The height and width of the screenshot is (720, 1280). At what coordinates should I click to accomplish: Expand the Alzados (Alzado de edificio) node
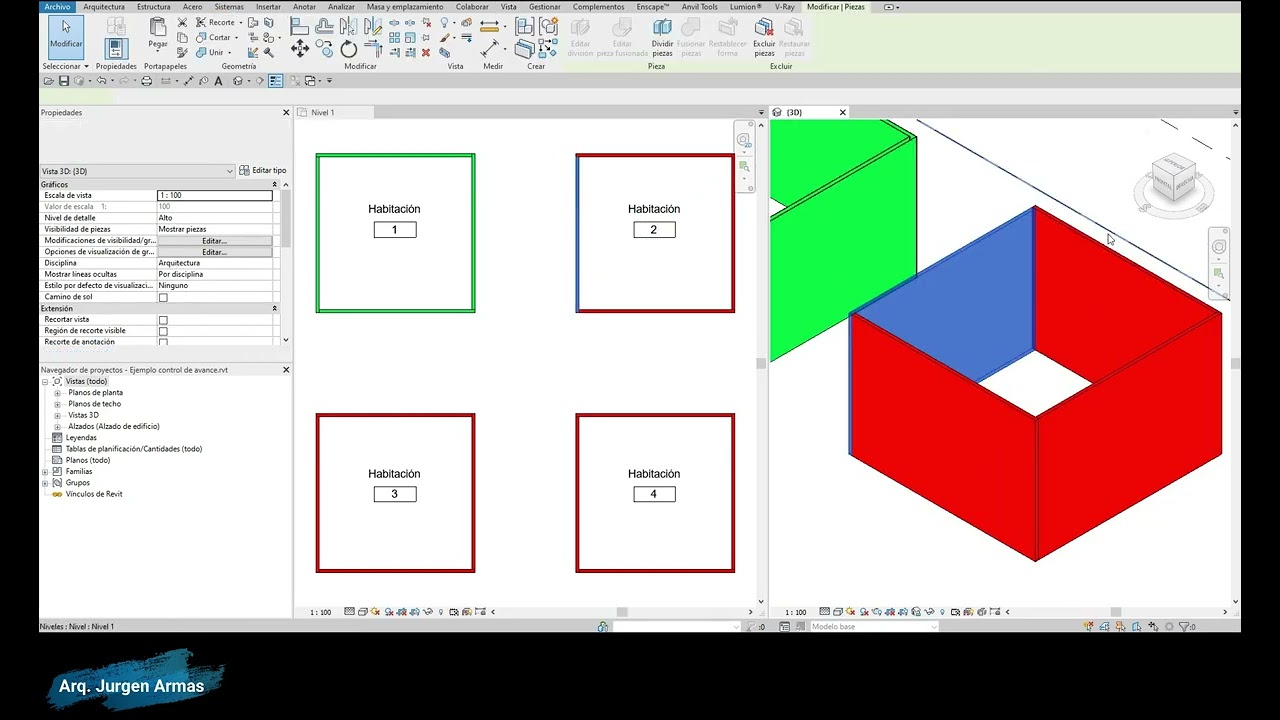(x=57, y=426)
